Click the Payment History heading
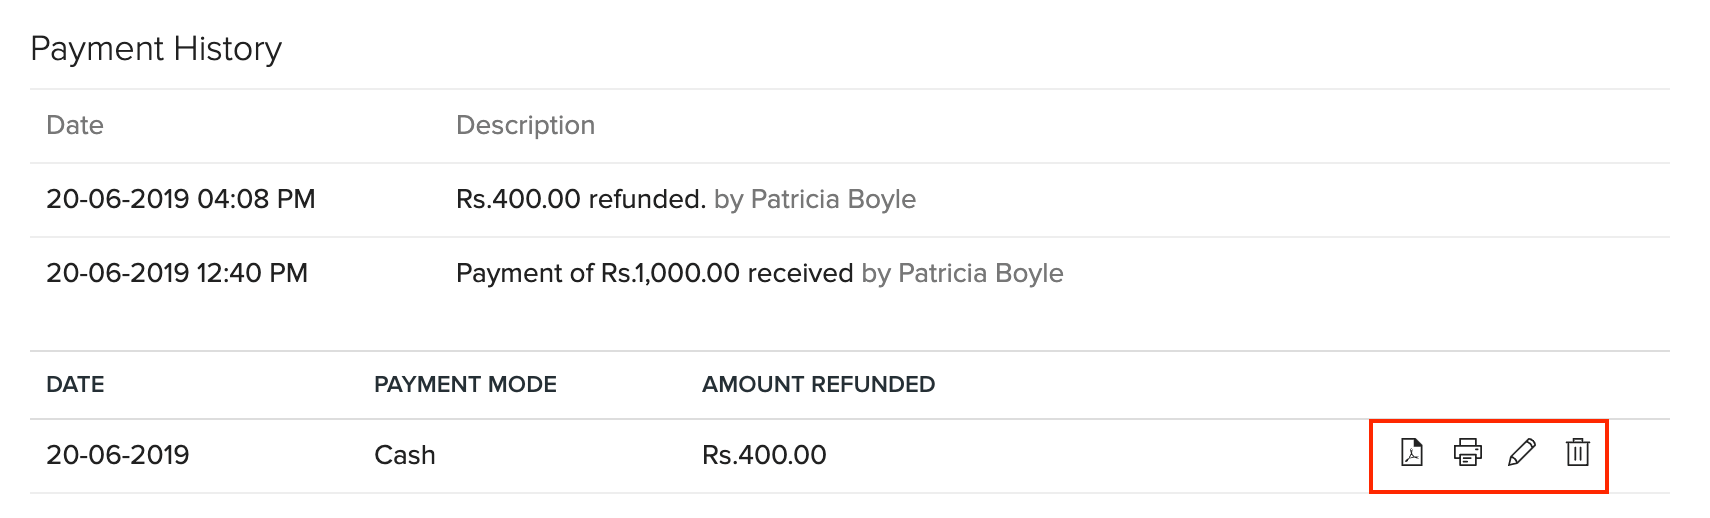Image resolution: width=1710 pixels, height=518 pixels. (x=156, y=49)
